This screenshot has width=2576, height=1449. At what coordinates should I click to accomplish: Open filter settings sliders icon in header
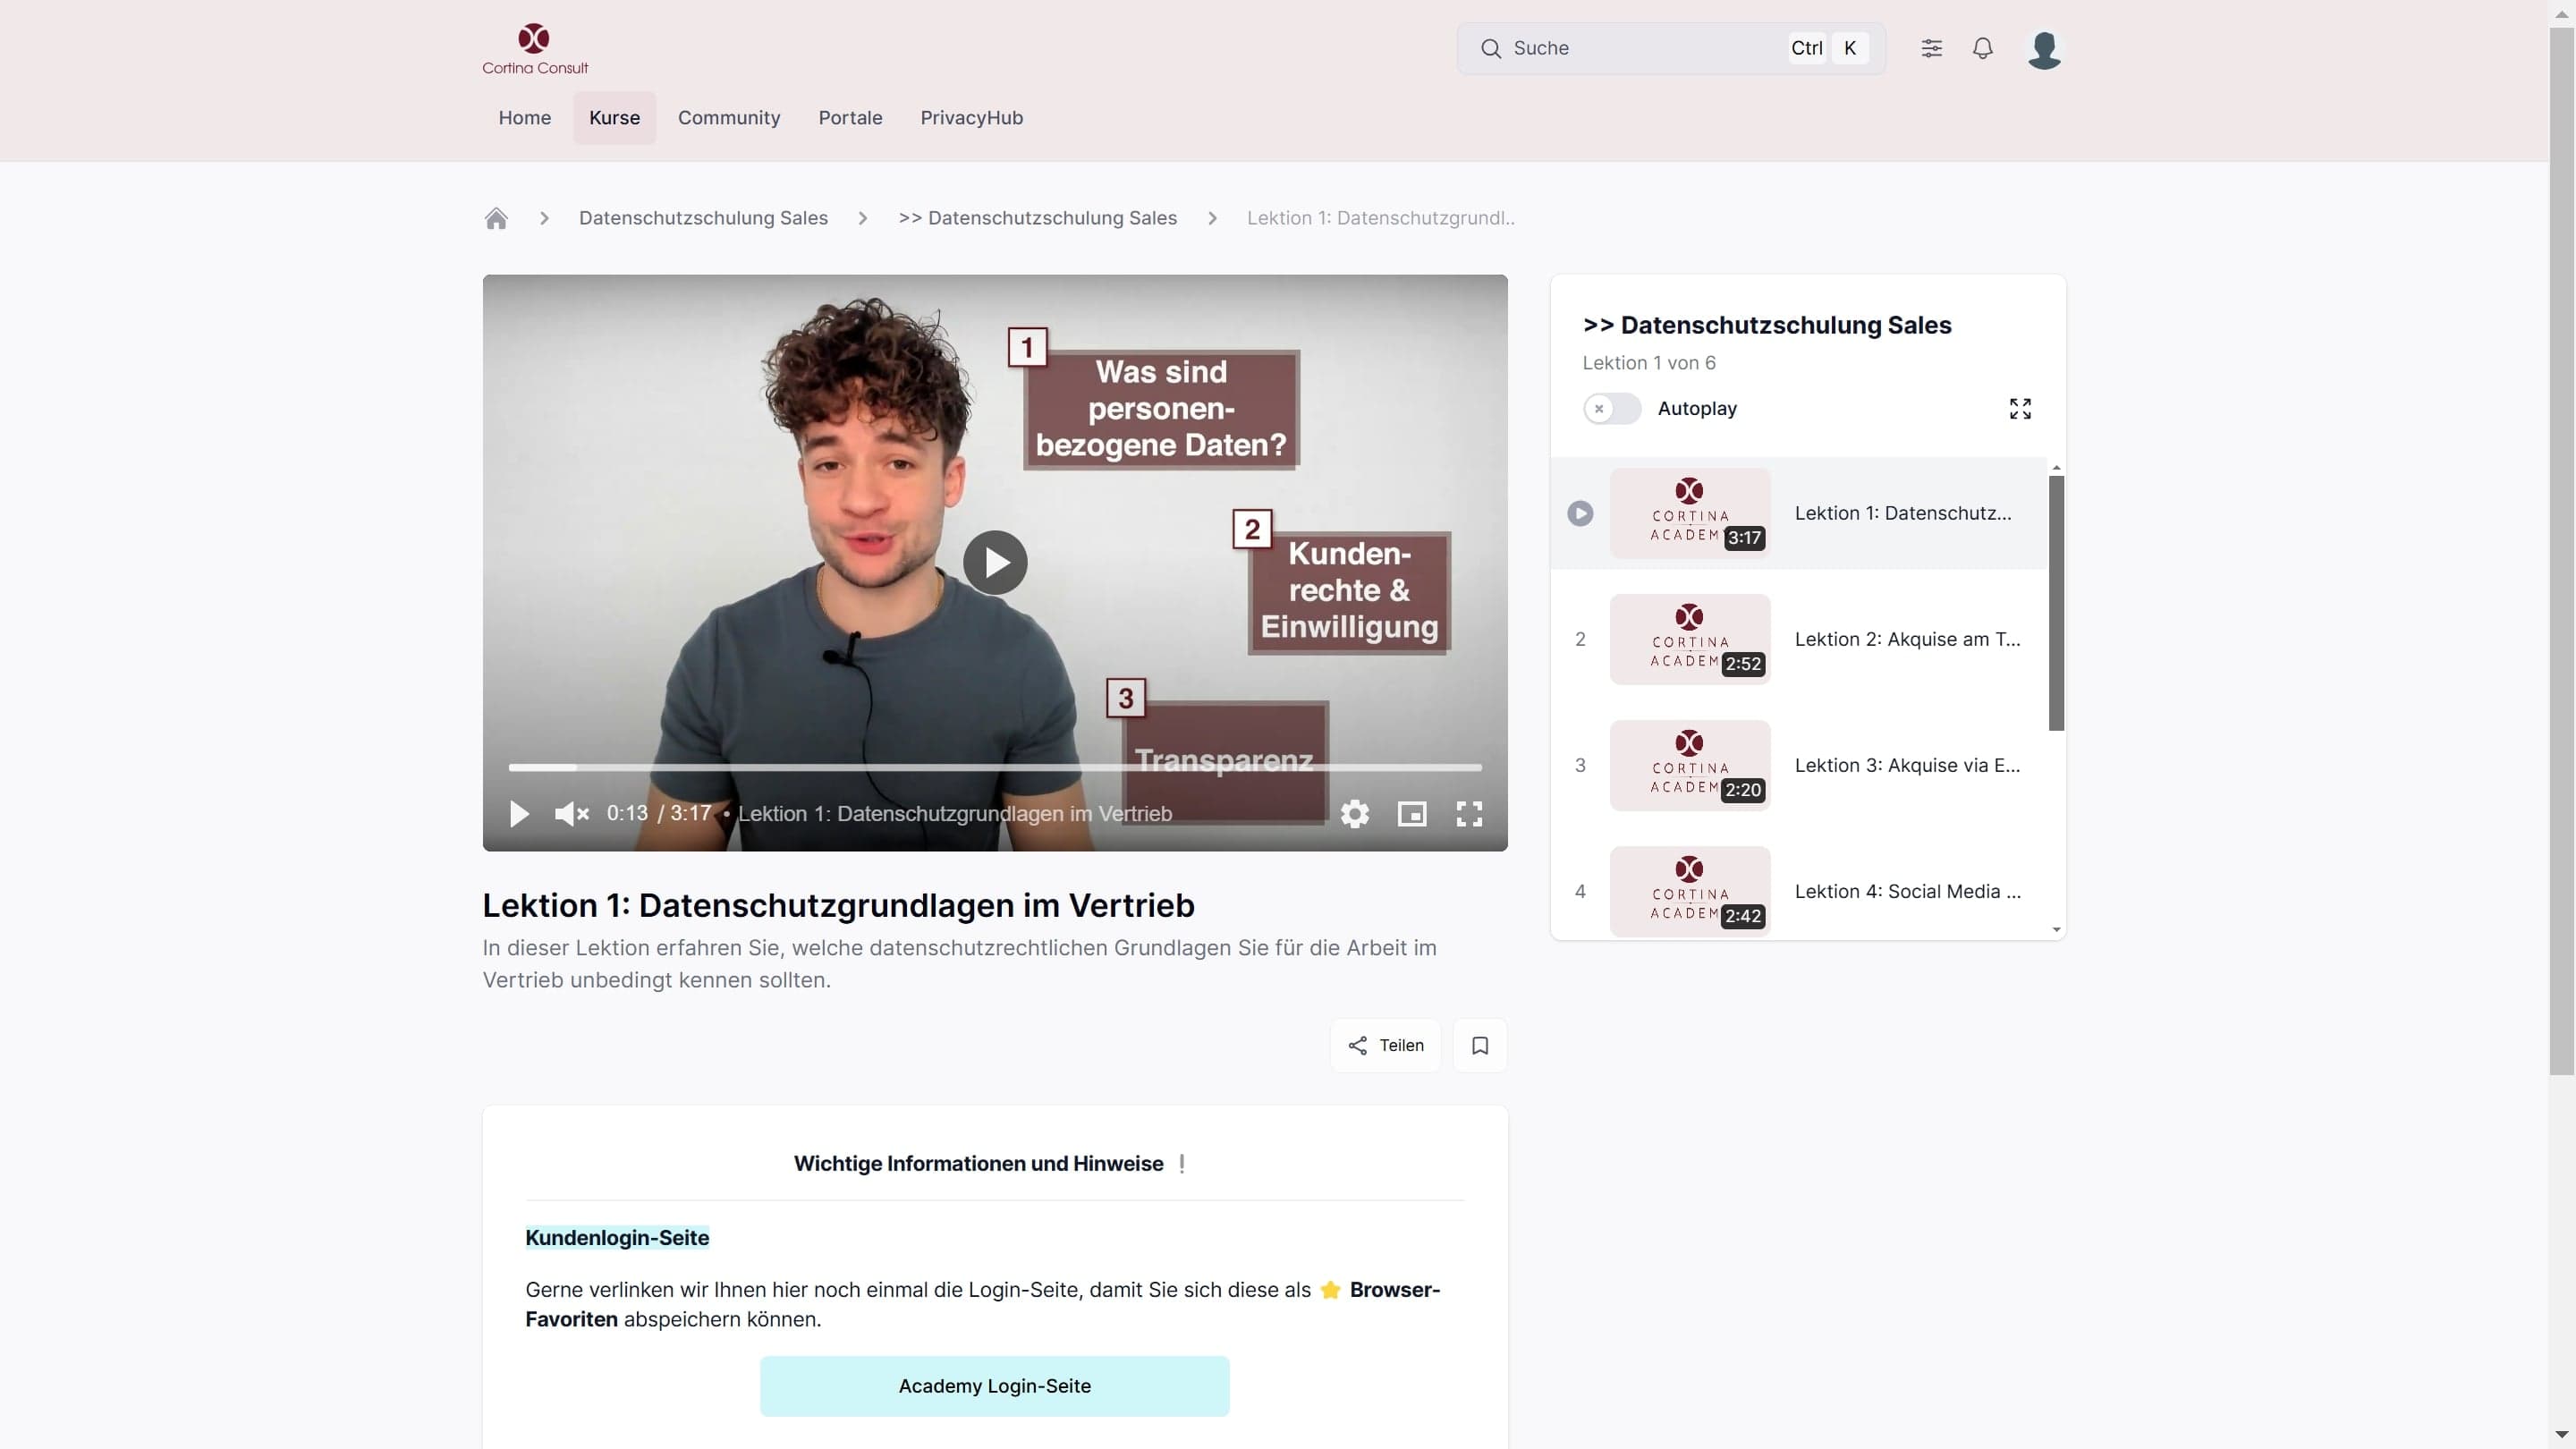1931,48
